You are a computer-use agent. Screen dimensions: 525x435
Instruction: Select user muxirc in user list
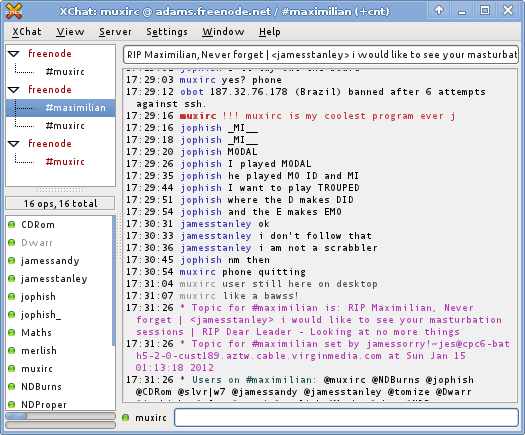pyautogui.click(x=37, y=369)
